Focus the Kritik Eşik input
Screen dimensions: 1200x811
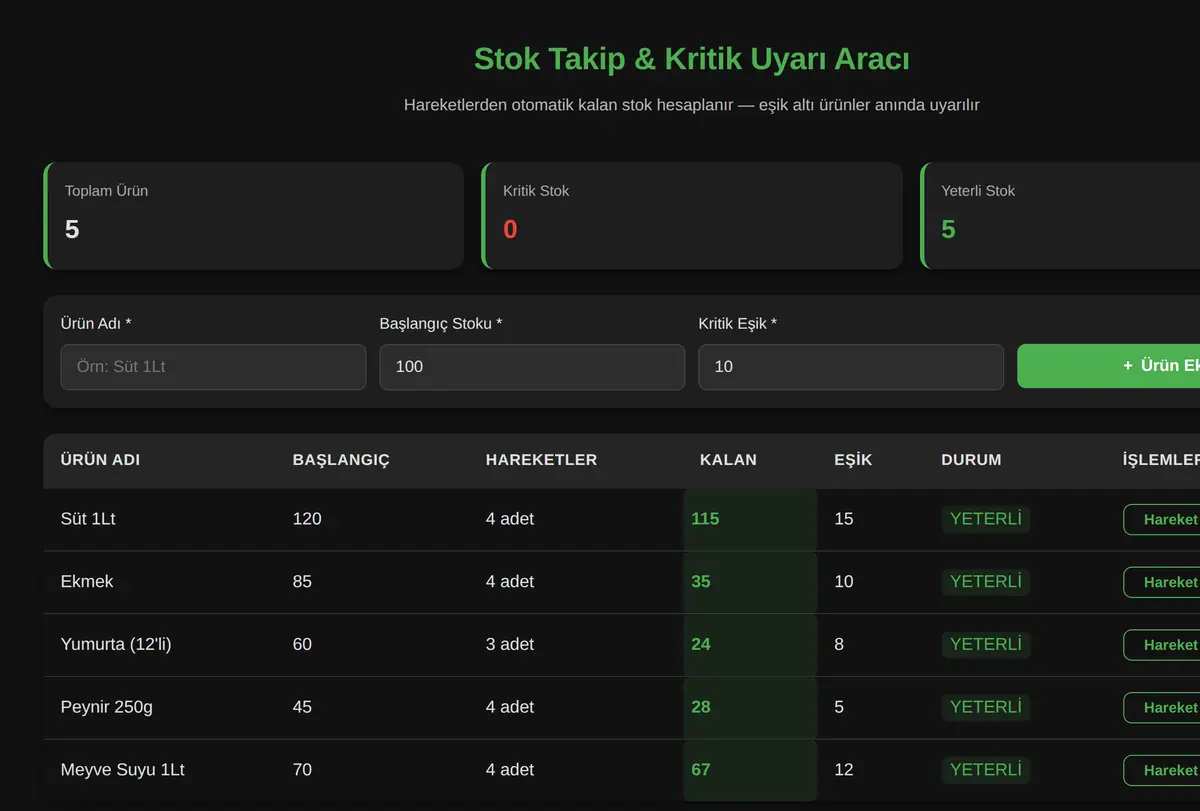click(851, 367)
